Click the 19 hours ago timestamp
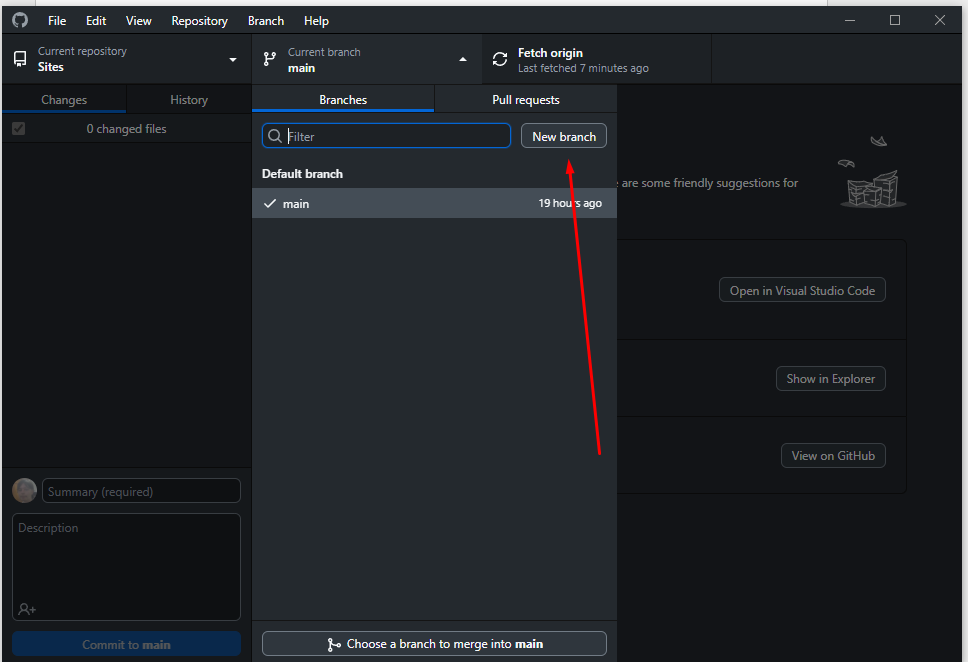 pyautogui.click(x=570, y=203)
